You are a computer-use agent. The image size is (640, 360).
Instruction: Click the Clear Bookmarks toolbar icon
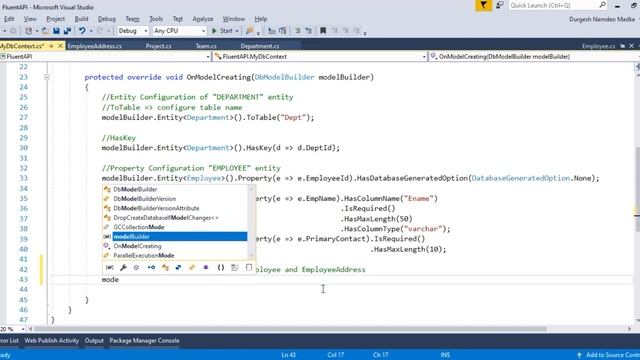coord(356,31)
